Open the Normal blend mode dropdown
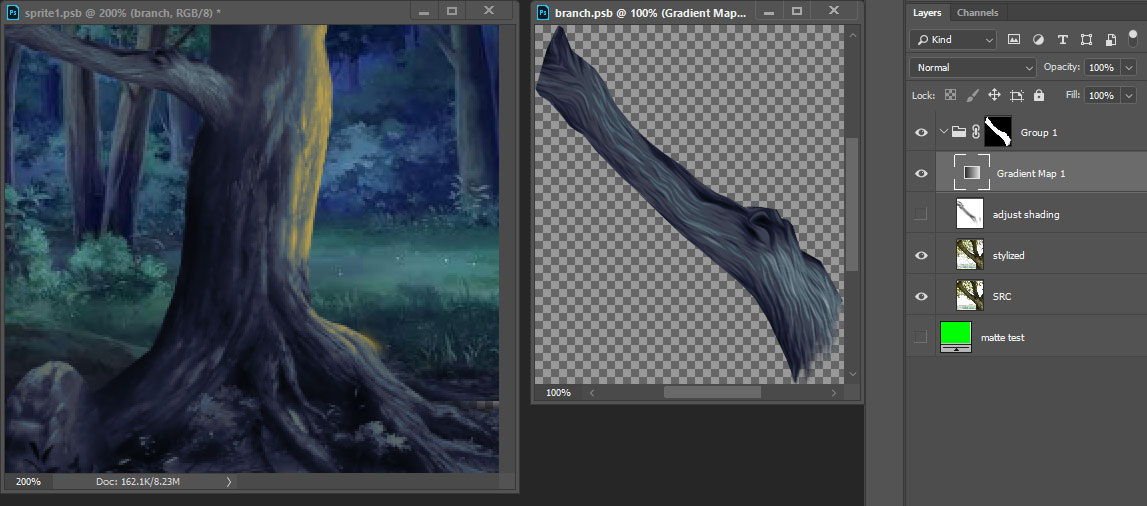Image resolution: width=1147 pixels, height=506 pixels. coord(972,68)
